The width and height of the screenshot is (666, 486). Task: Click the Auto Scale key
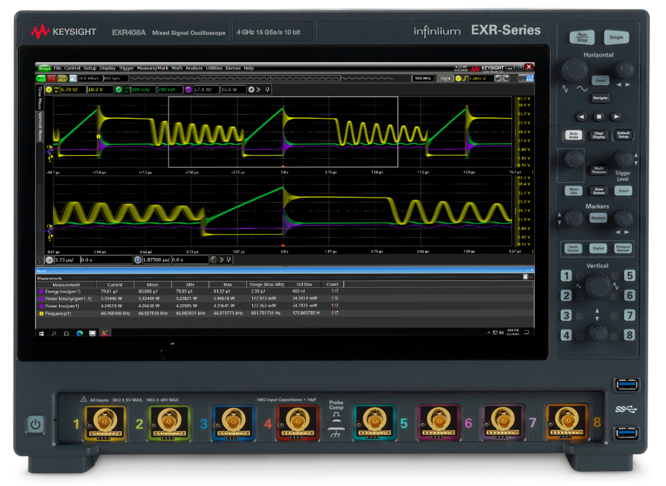click(573, 135)
